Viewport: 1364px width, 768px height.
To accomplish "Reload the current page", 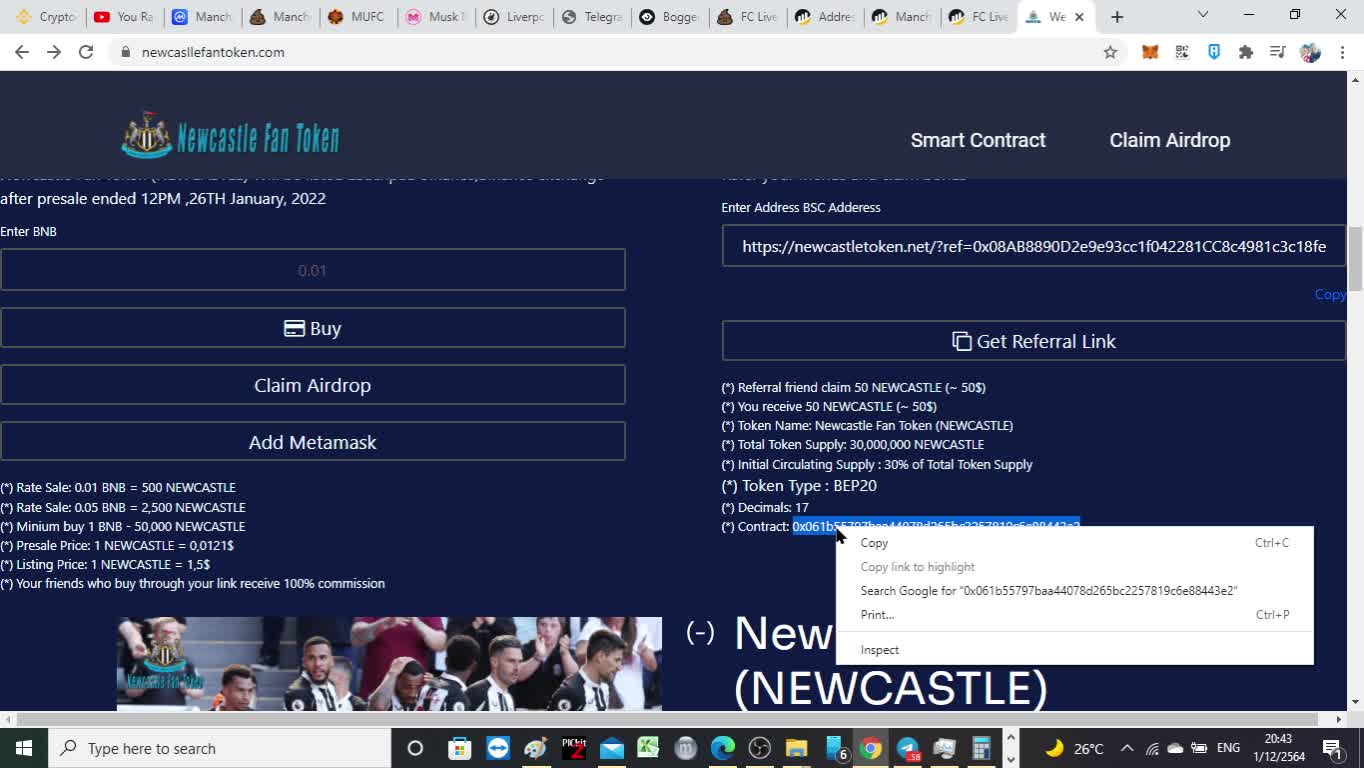I will click(x=86, y=52).
